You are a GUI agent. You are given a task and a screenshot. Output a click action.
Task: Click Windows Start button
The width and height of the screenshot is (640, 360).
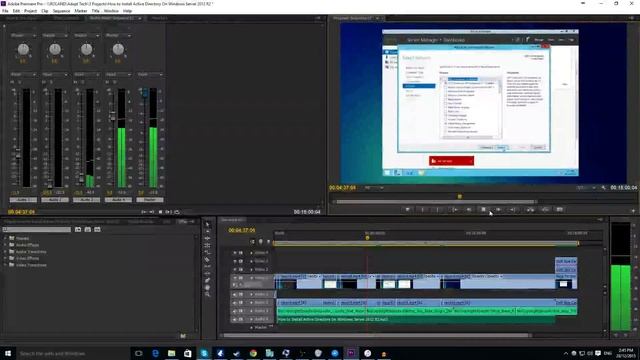8,353
